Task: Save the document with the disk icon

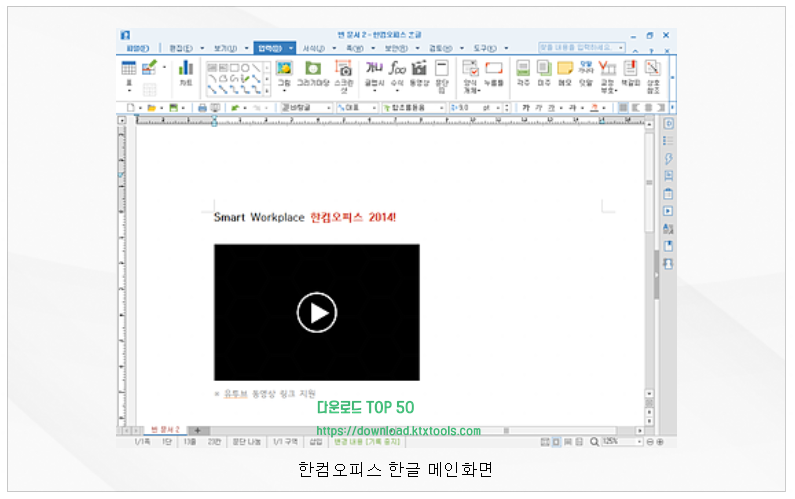Action: pyautogui.click(x=173, y=108)
